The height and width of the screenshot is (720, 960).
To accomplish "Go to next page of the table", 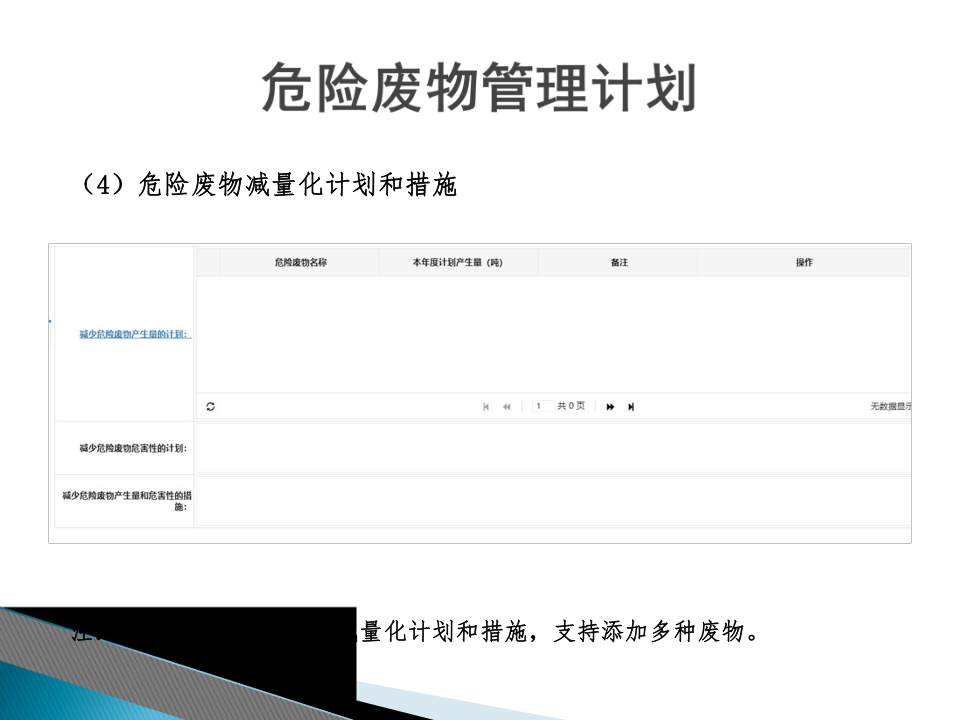I will pyautogui.click(x=610, y=407).
